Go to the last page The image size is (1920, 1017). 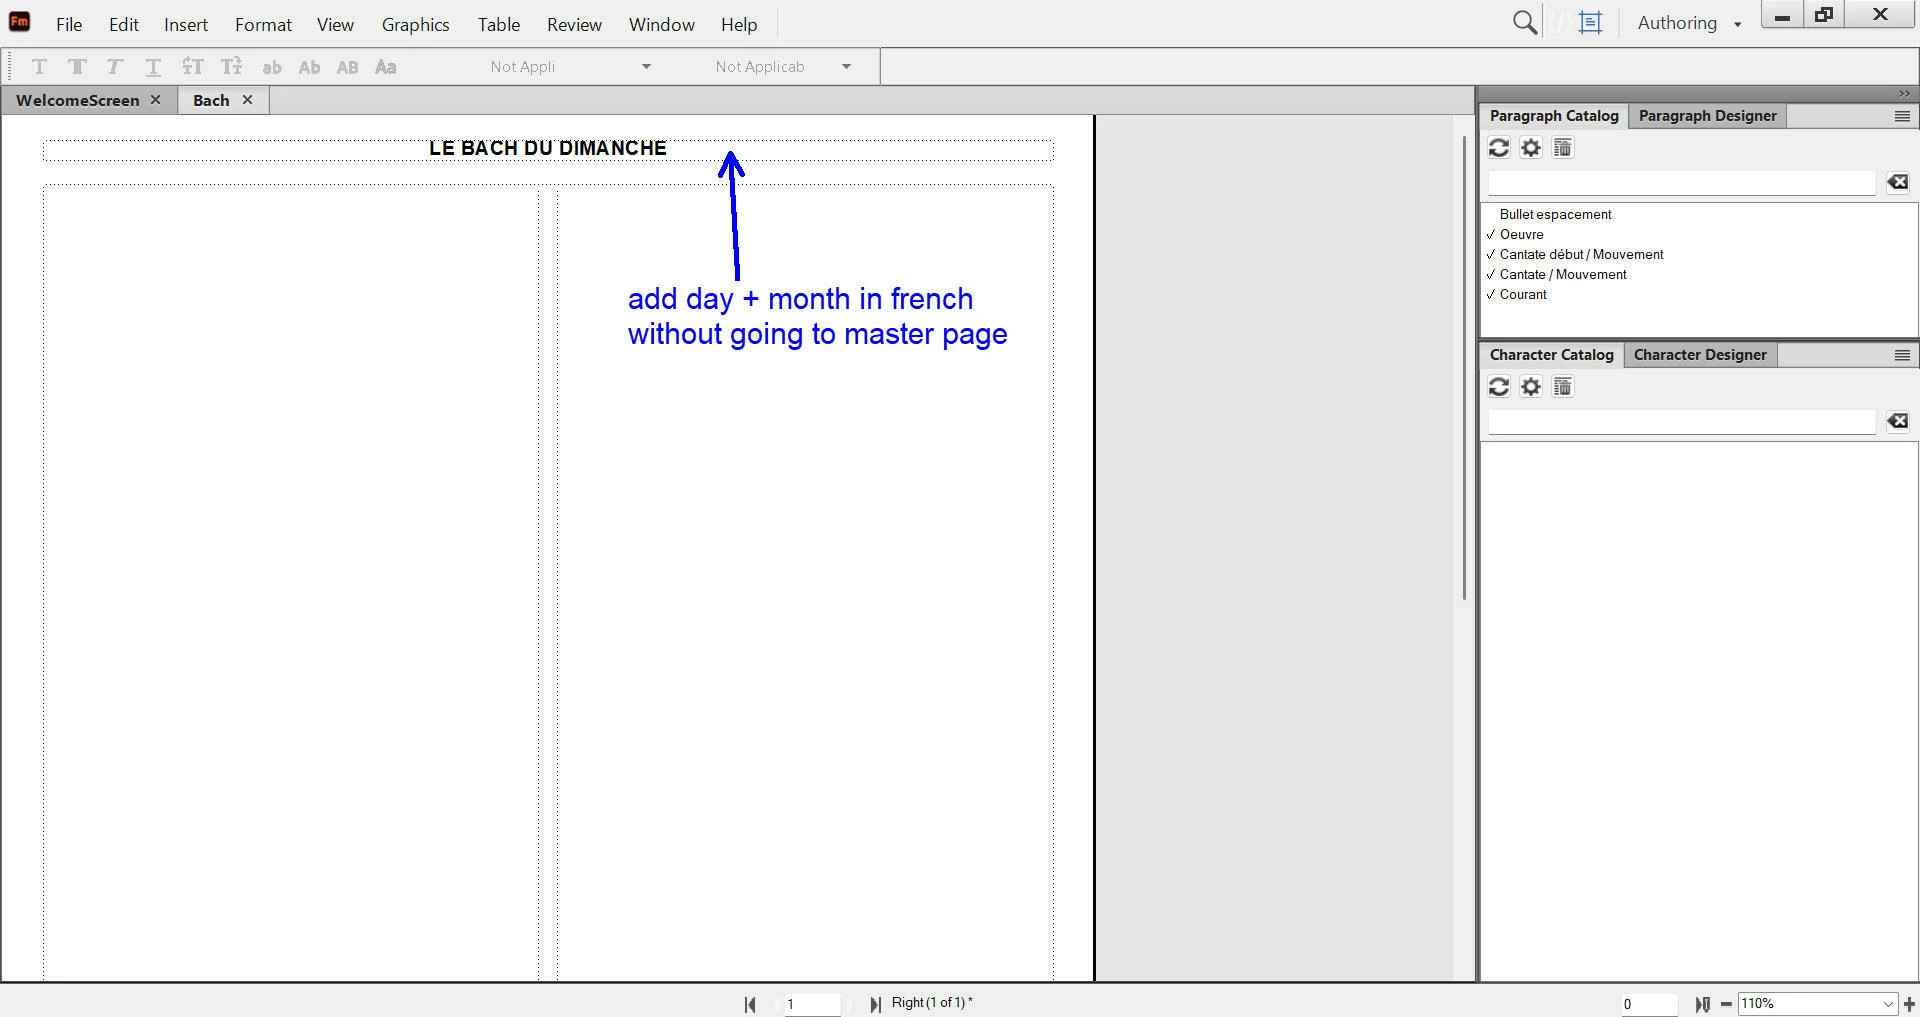pos(875,1004)
